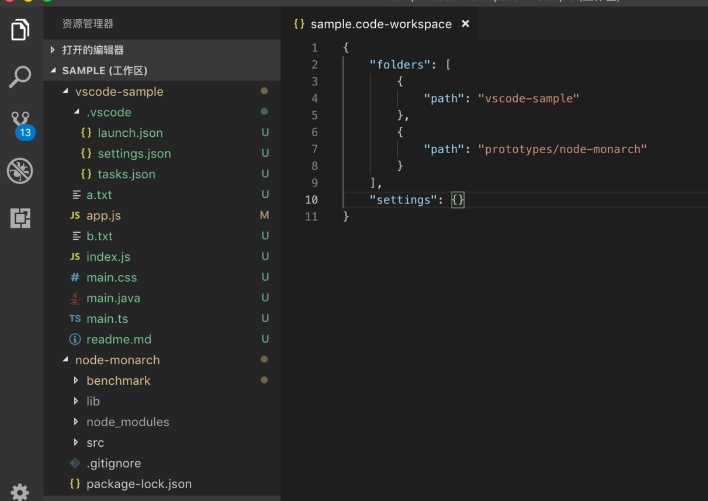Click the JSON icon beside tasks.json
The height and width of the screenshot is (501, 708).
point(86,174)
